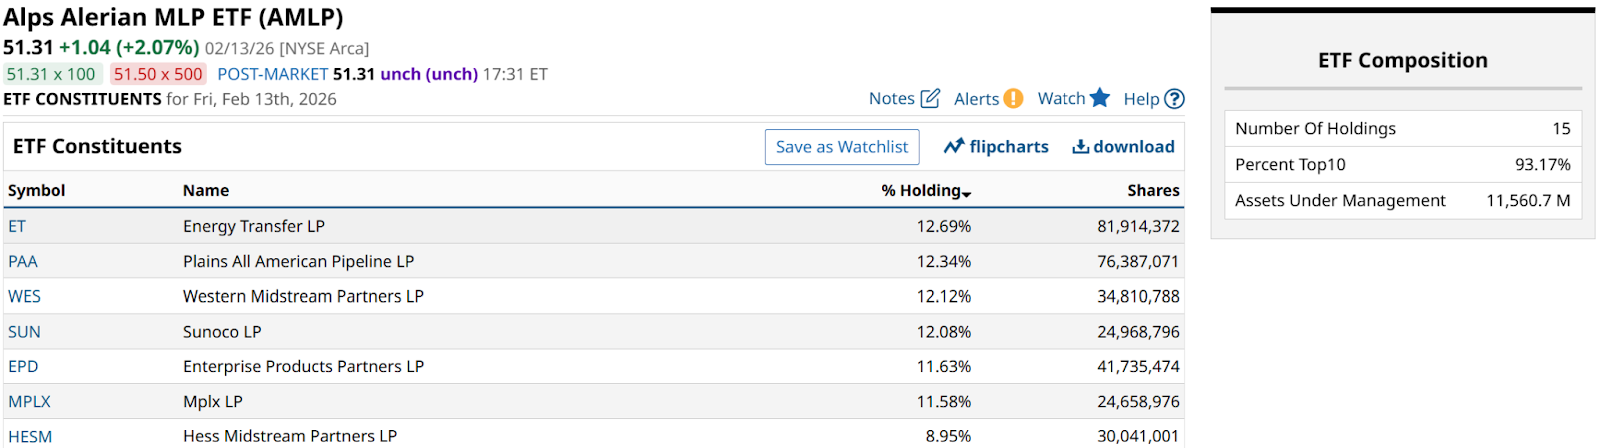
Task: Open the ET symbol link
Action: click(x=17, y=226)
